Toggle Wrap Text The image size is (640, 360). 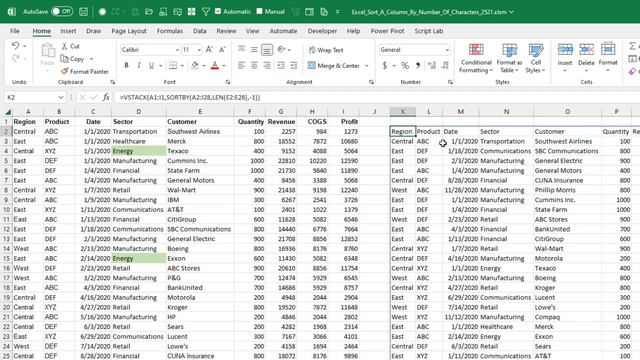point(326,50)
